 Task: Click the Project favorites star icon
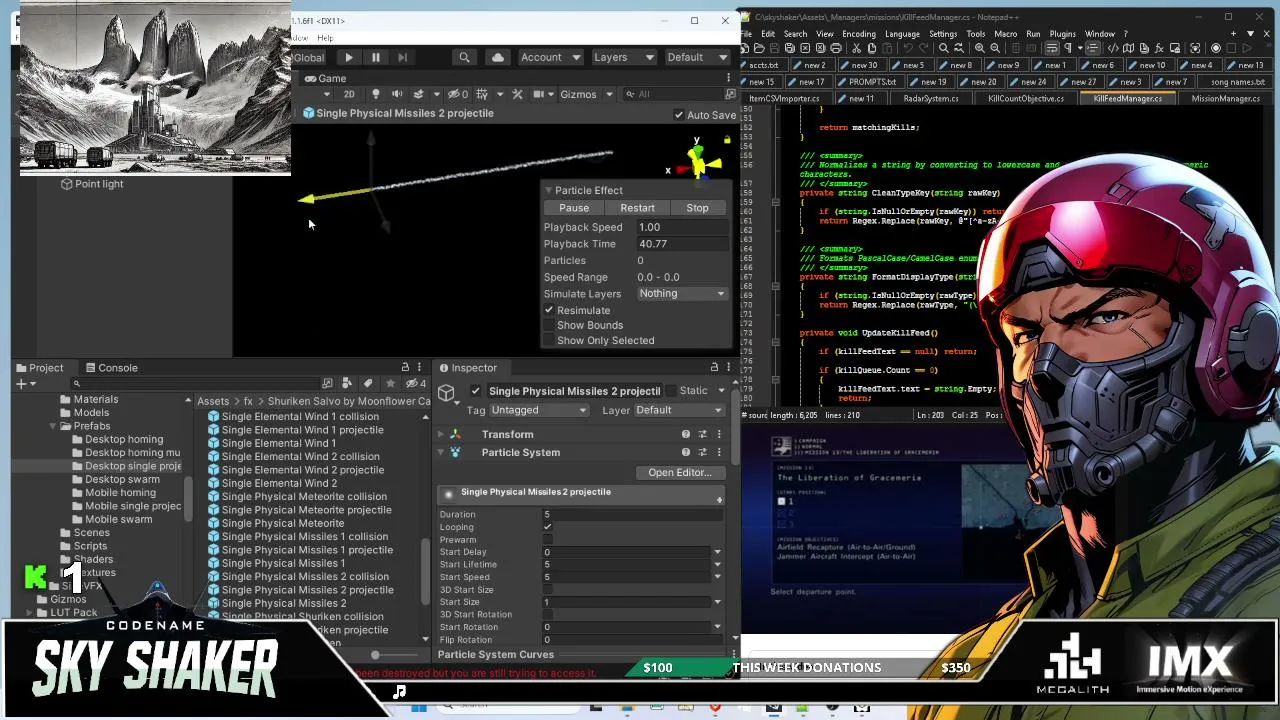click(x=389, y=383)
